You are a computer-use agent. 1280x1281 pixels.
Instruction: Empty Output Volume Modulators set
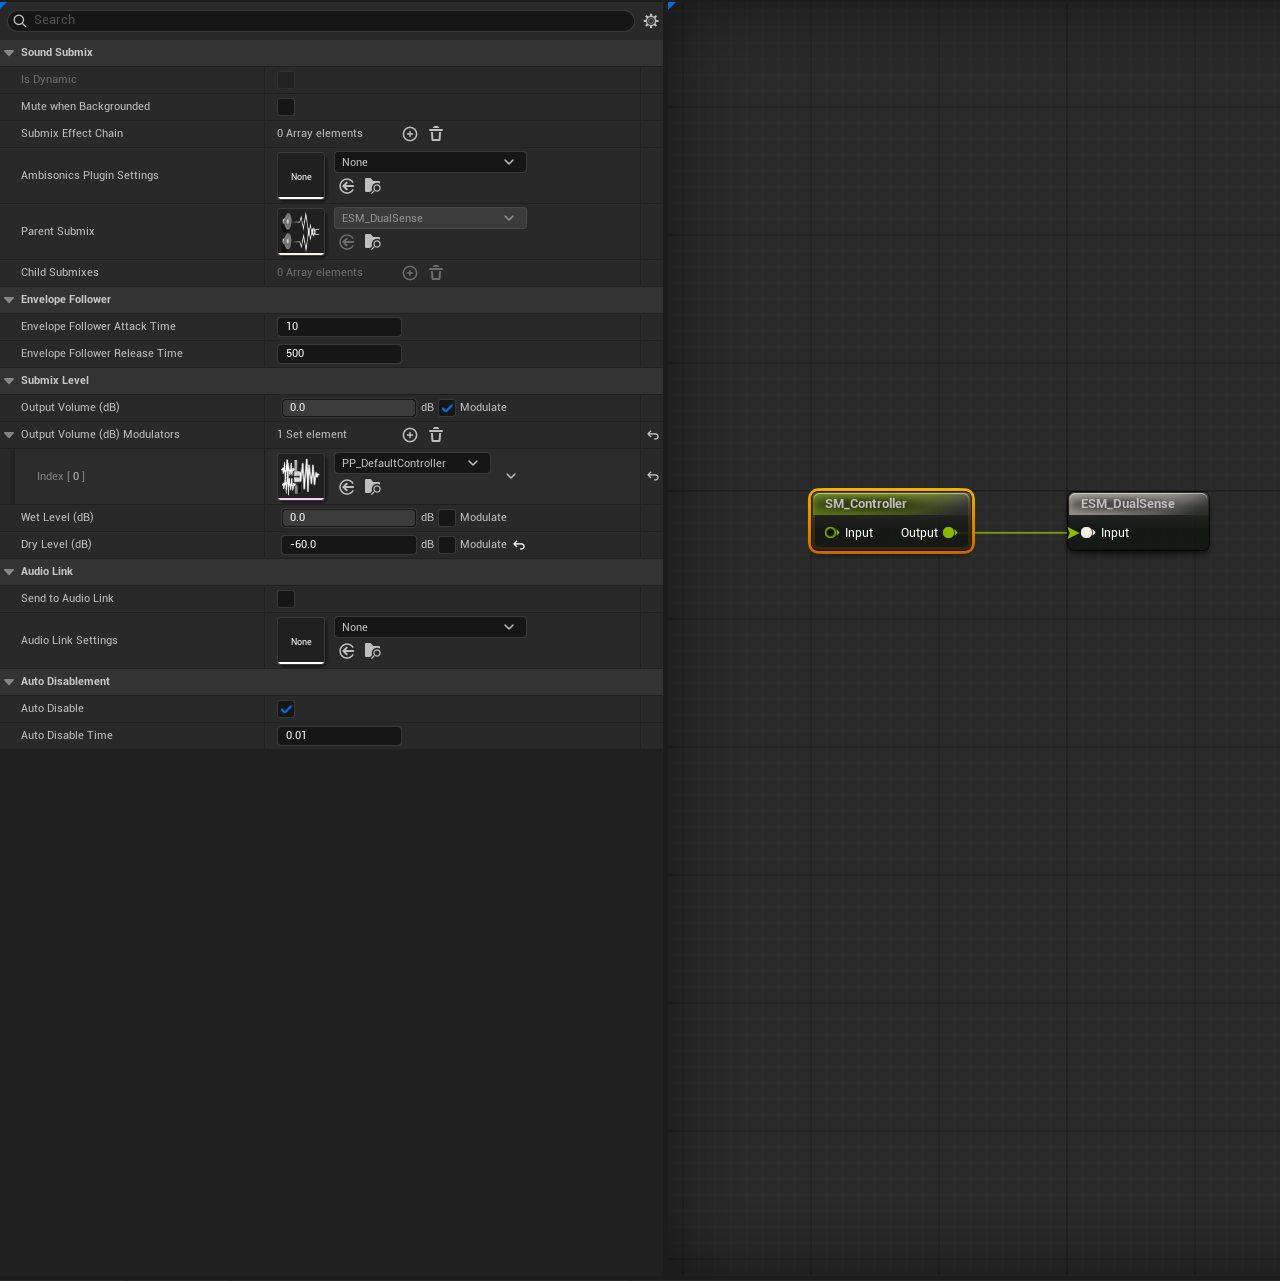[x=436, y=435]
